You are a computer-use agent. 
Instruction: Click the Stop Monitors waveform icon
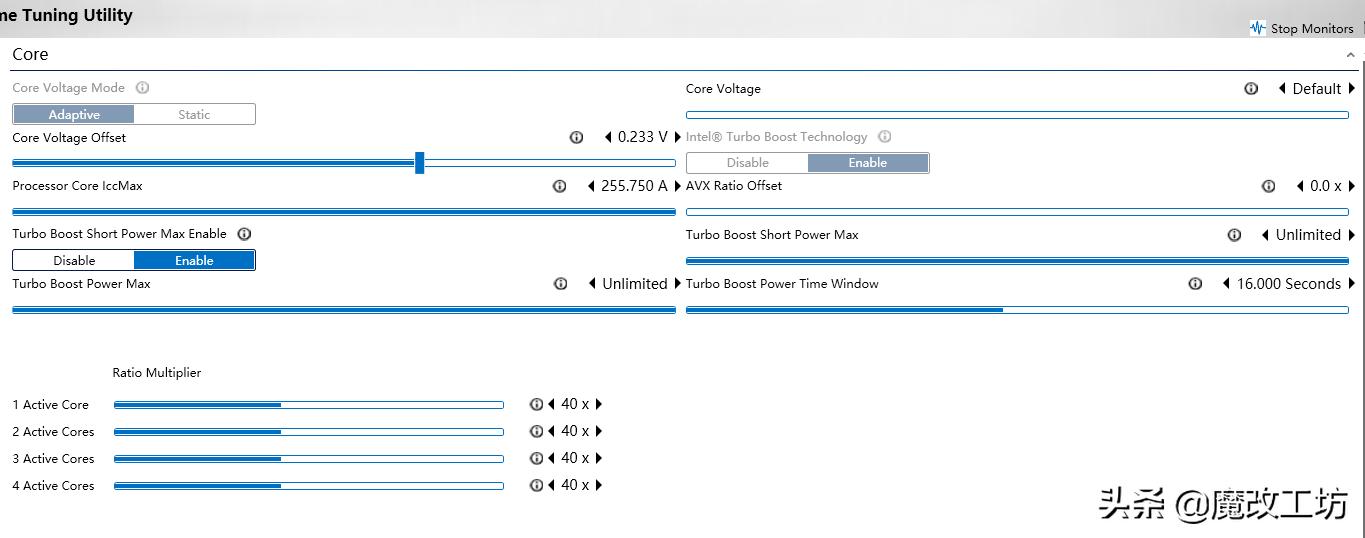(1257, 28)
